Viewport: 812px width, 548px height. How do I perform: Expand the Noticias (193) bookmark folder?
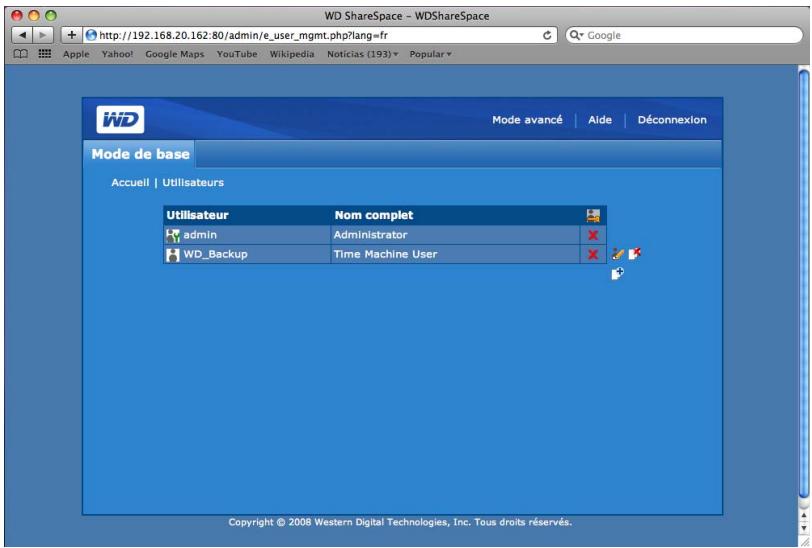pos(362,54)
